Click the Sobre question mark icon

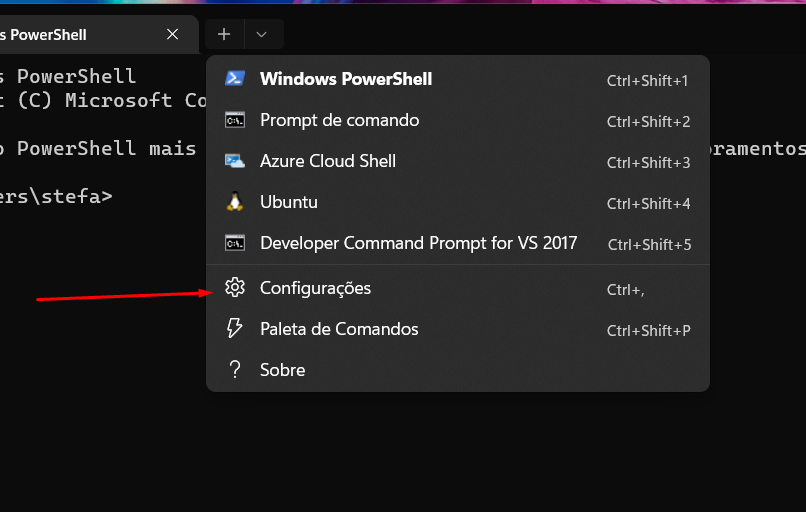(x=235, y=370)
